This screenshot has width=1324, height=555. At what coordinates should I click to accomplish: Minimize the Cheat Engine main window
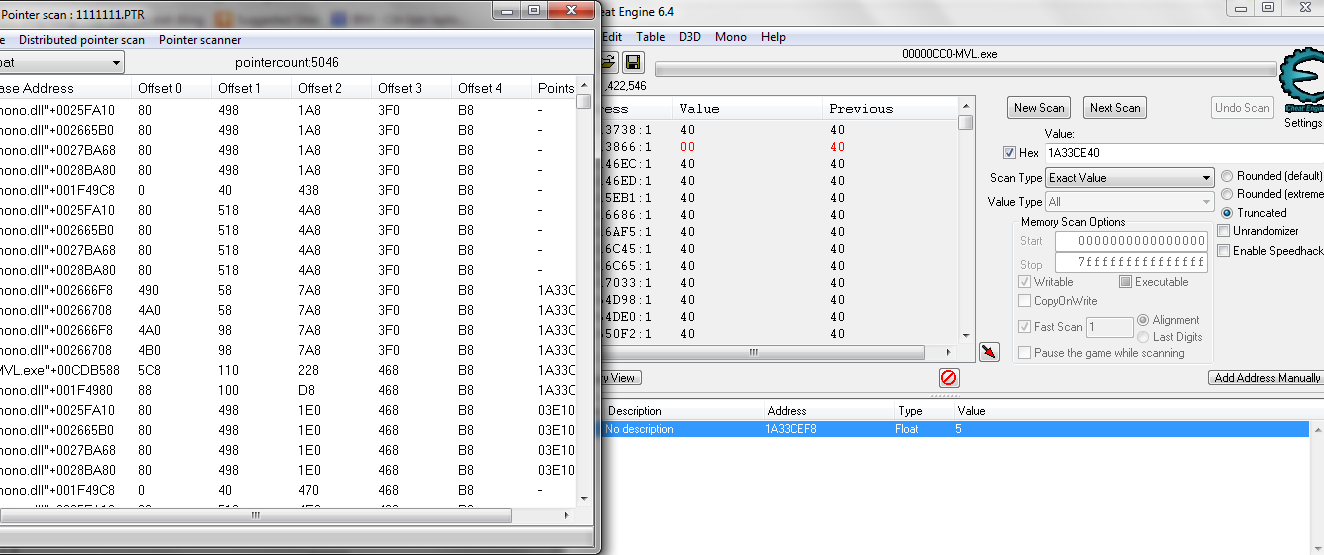[x=1243, y=7]
